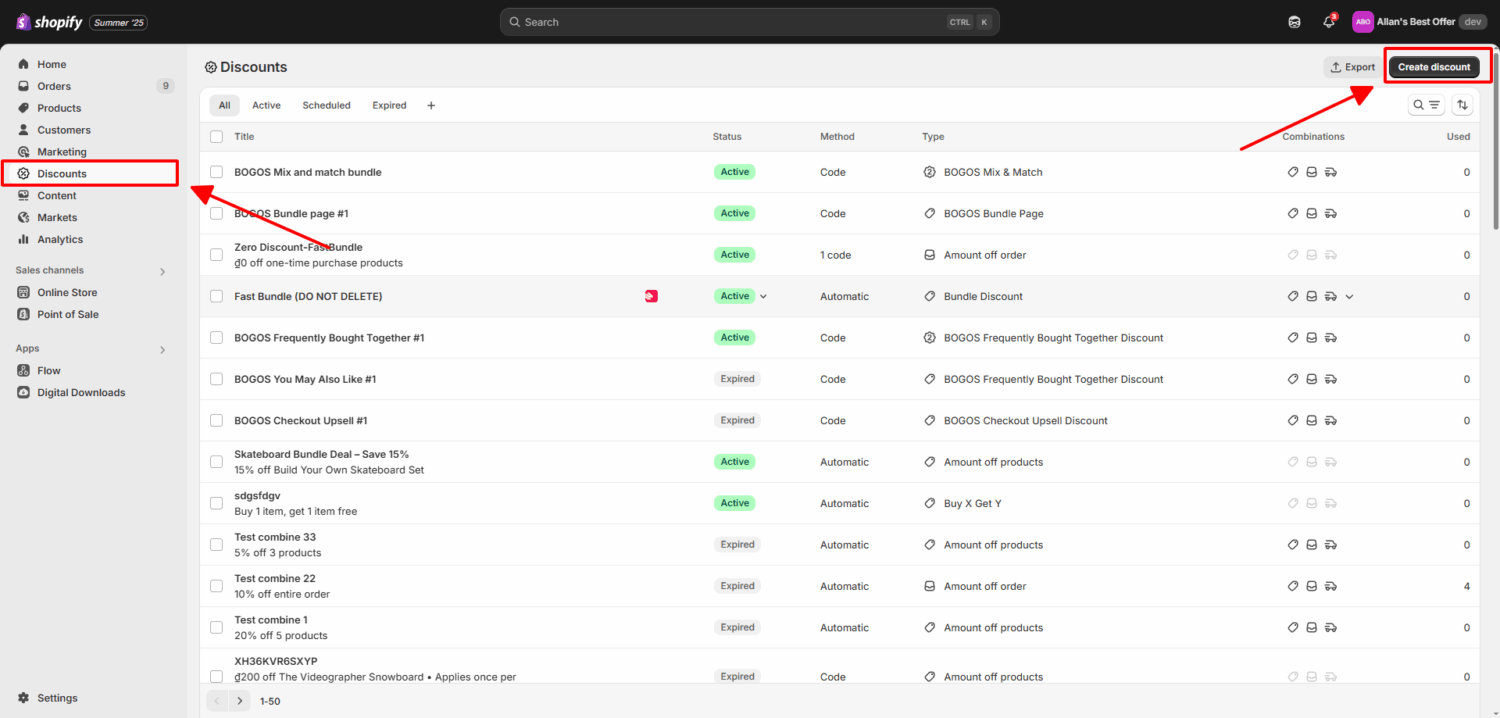Click order combination icon on BOGOS Bundle page #1 row

tap(1312, 214)
